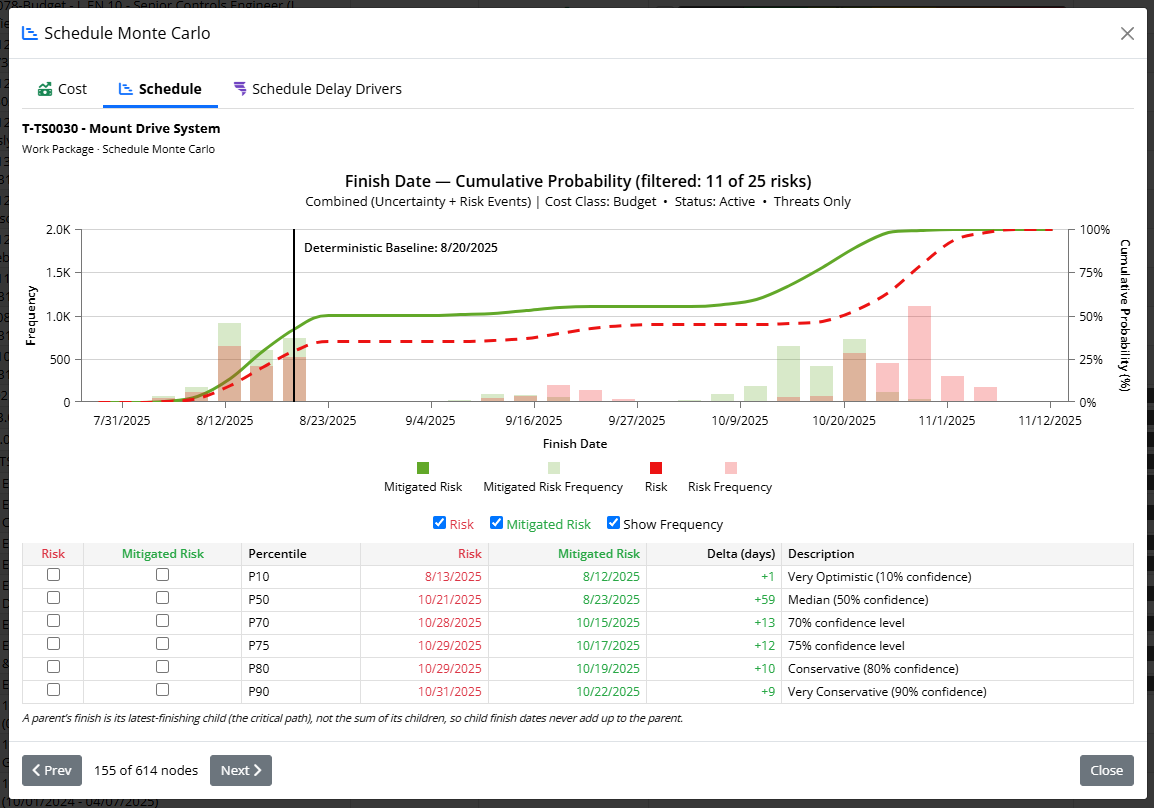This screenshot has height=808, width=1154.
Task: Click the red Risk legend swatch
Action: 656,468
